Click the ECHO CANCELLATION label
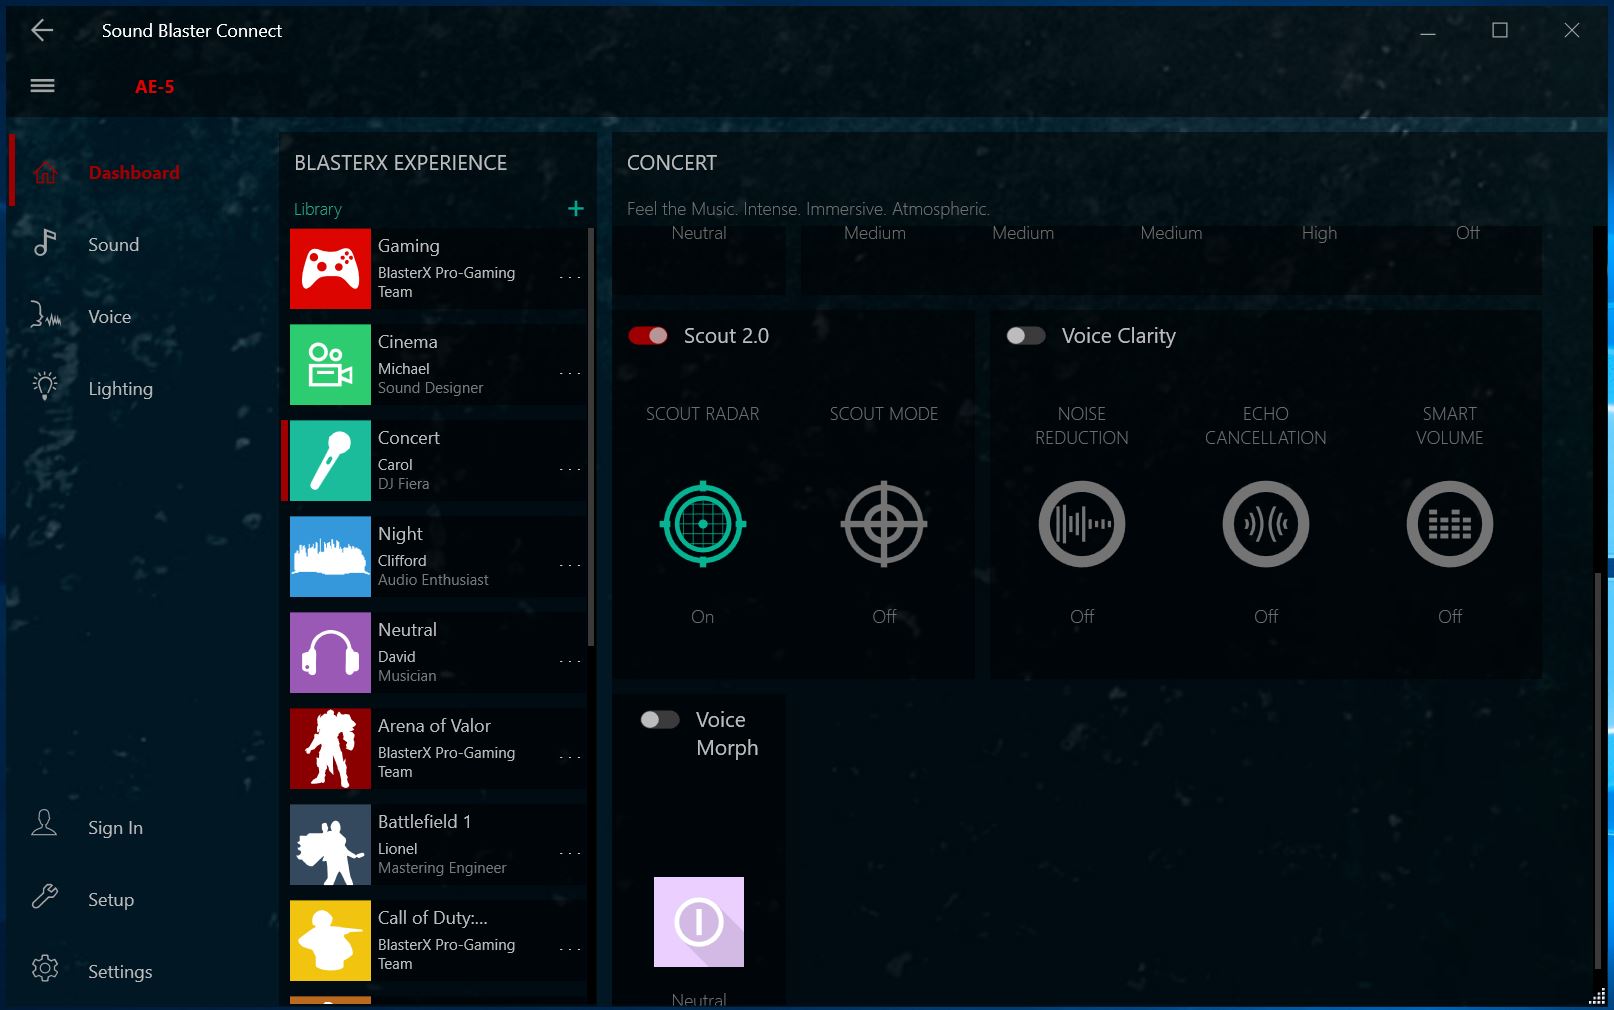 tap(1266, 426)
